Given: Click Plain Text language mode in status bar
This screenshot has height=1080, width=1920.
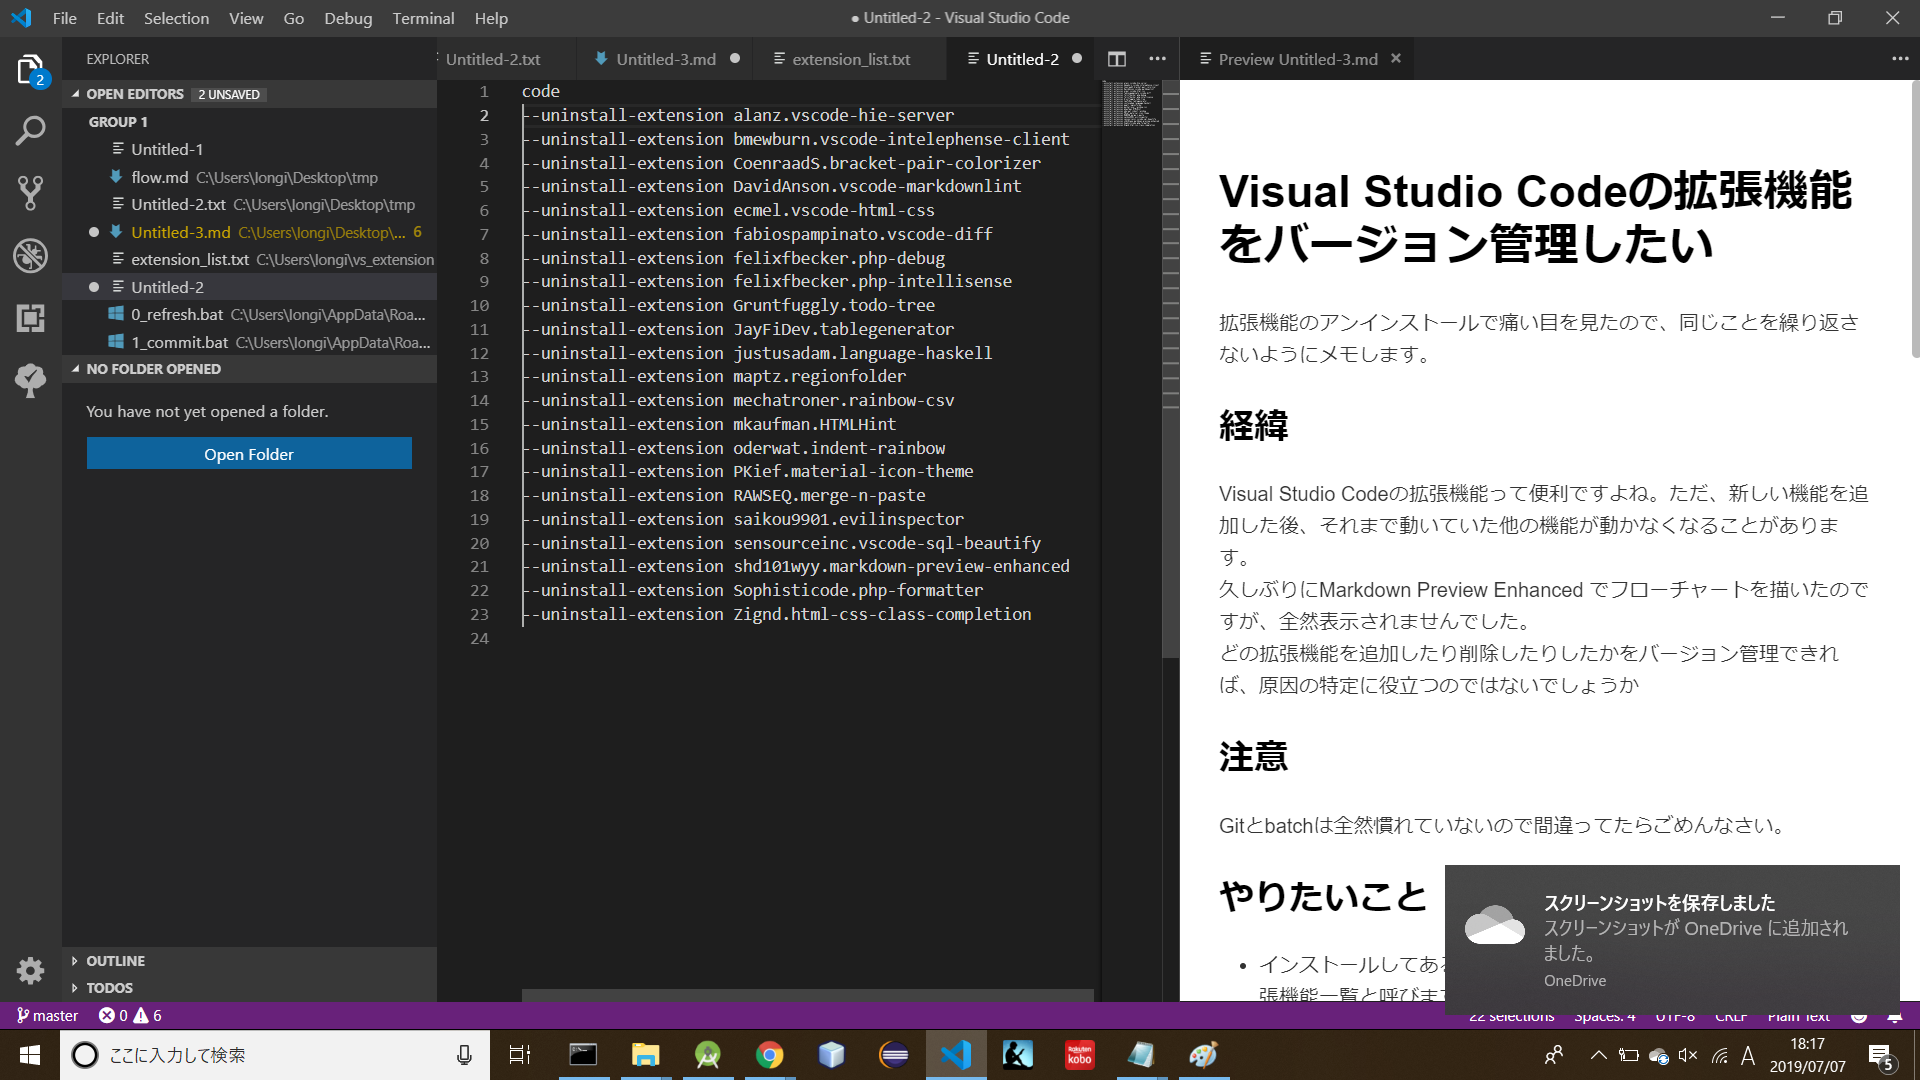Looking at the screenshot, I should coord(1798,1015).
